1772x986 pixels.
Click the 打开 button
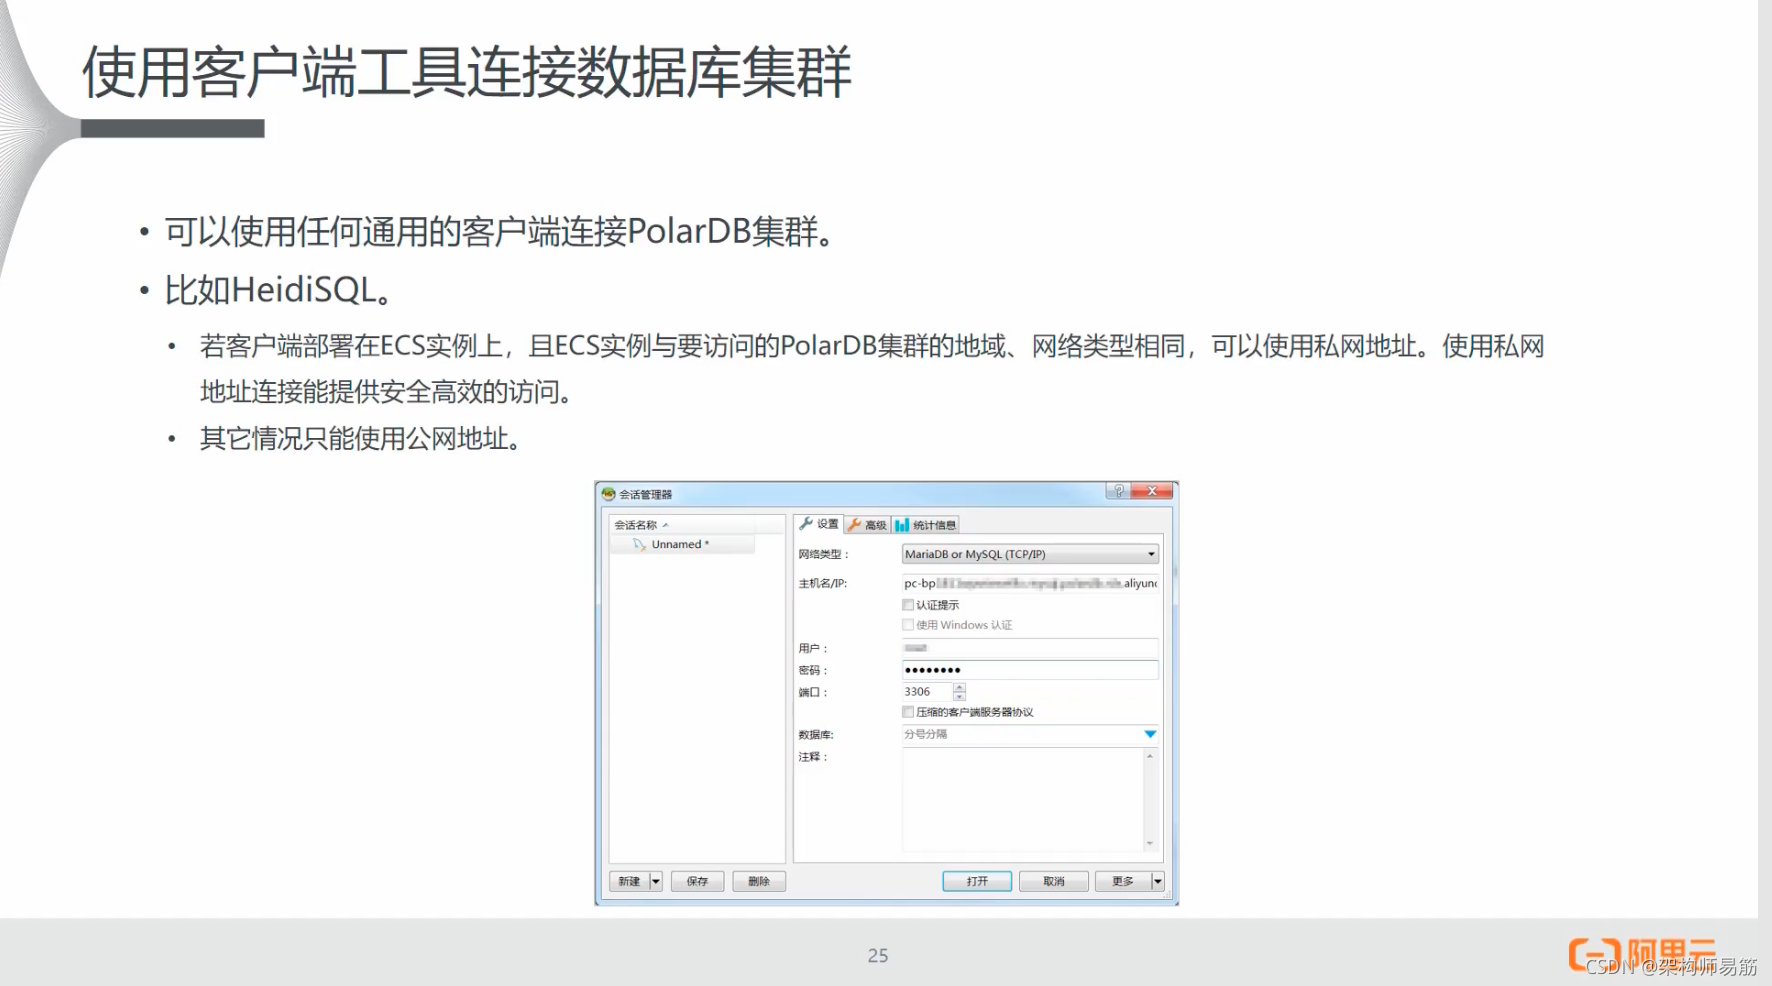(x=977, y=881)
